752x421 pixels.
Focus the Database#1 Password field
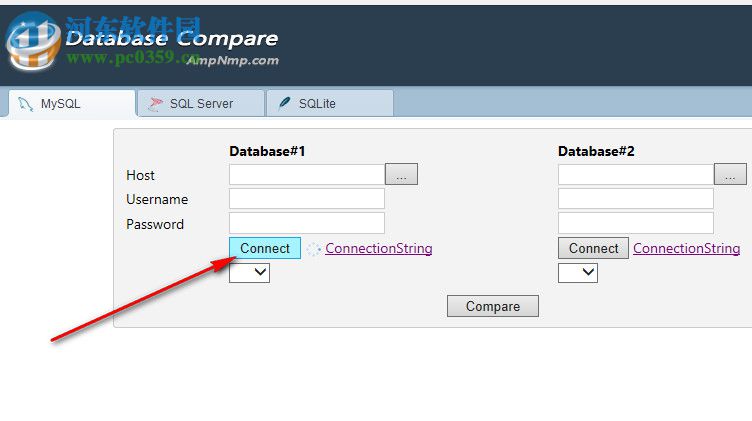pyautogui.click(x=307, y=223)
